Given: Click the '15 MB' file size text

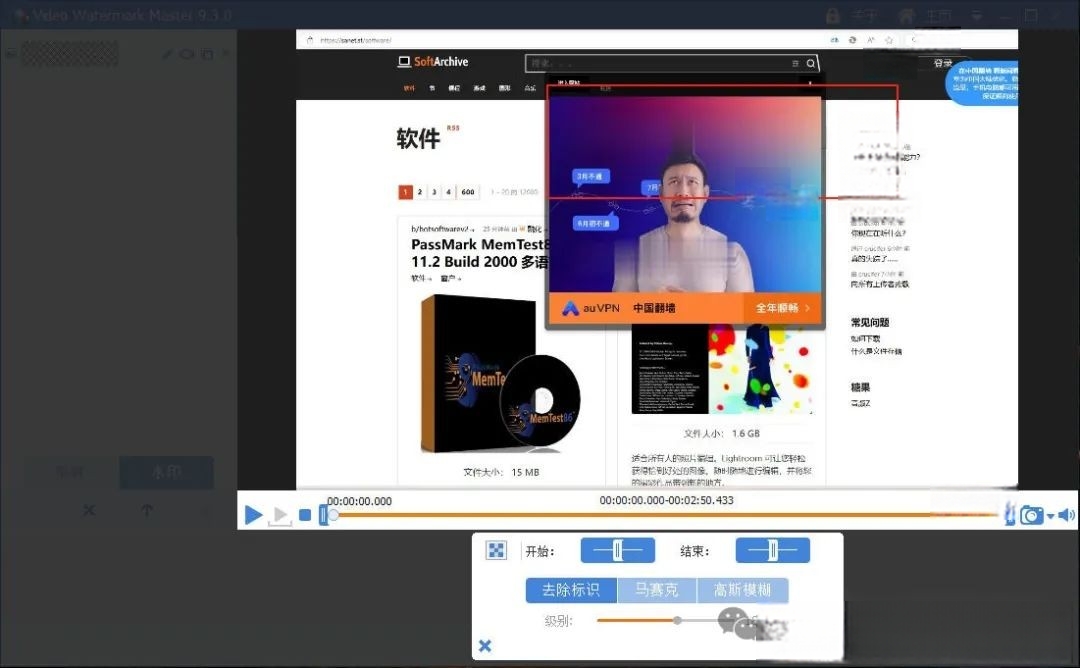Looking at the screenshot, I should [x=526, y=472].
